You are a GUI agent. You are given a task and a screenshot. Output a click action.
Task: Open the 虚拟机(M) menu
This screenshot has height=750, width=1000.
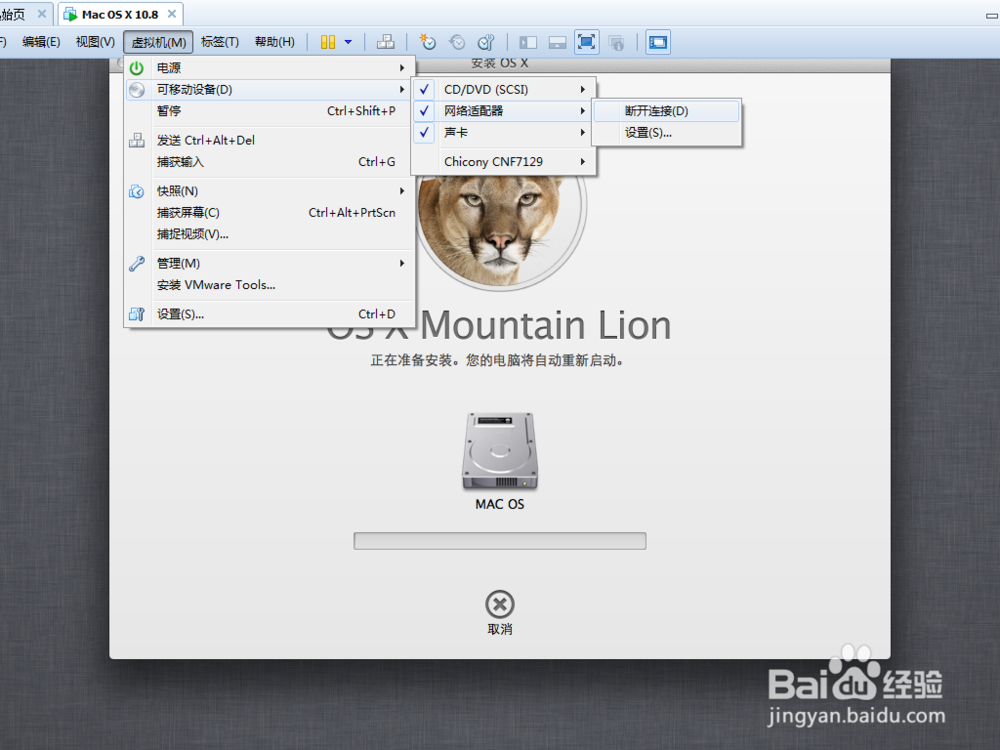[158, 42]
